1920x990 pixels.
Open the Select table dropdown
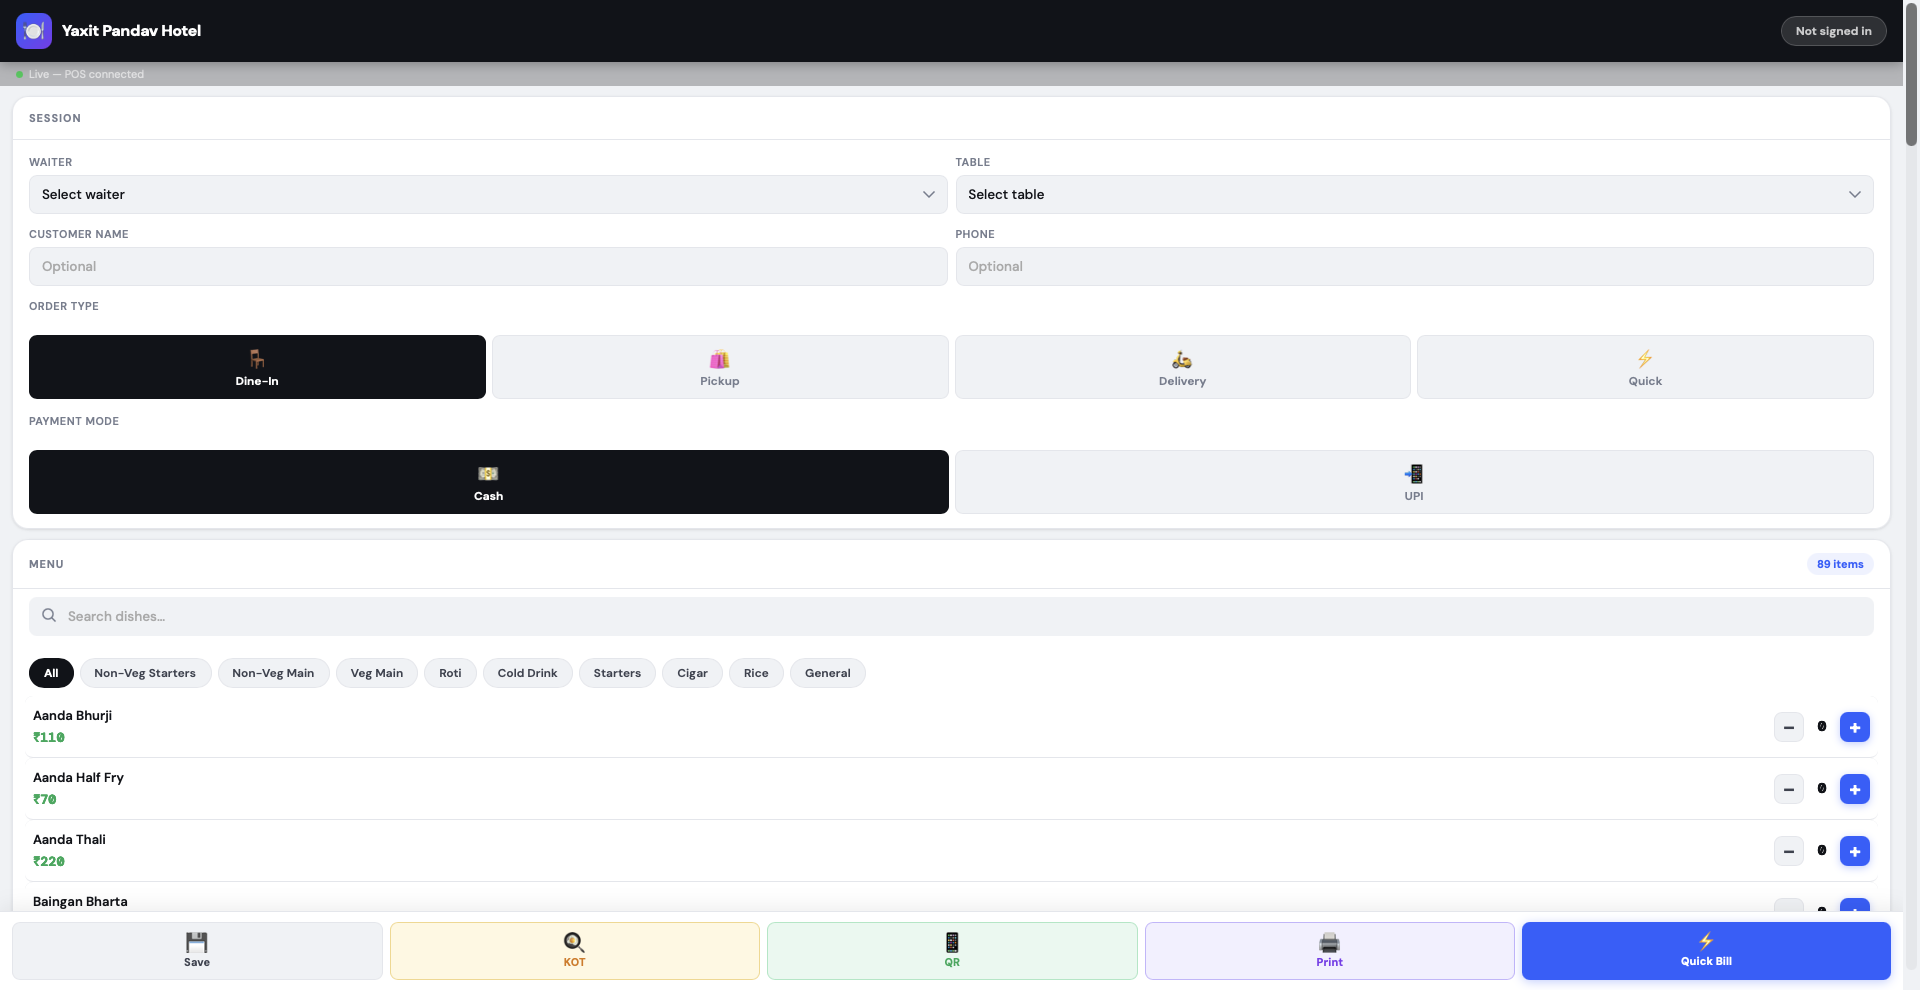(x=1414, y=194)
